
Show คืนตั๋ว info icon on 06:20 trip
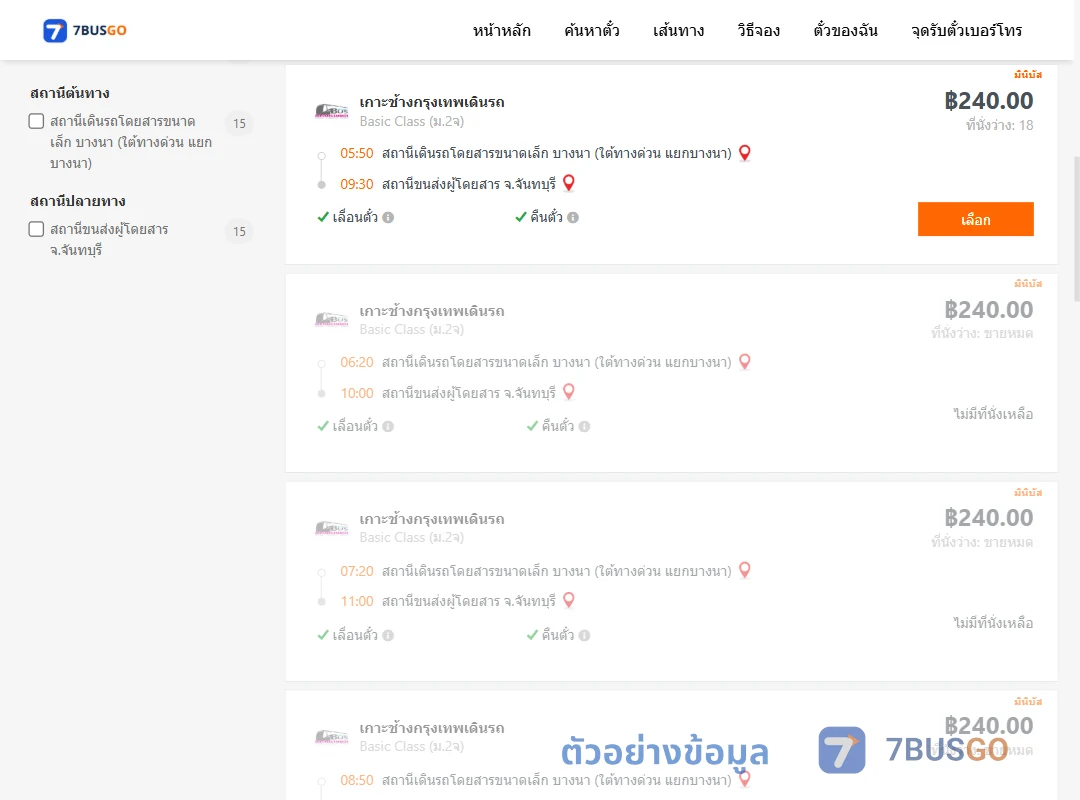pos(585,427)
